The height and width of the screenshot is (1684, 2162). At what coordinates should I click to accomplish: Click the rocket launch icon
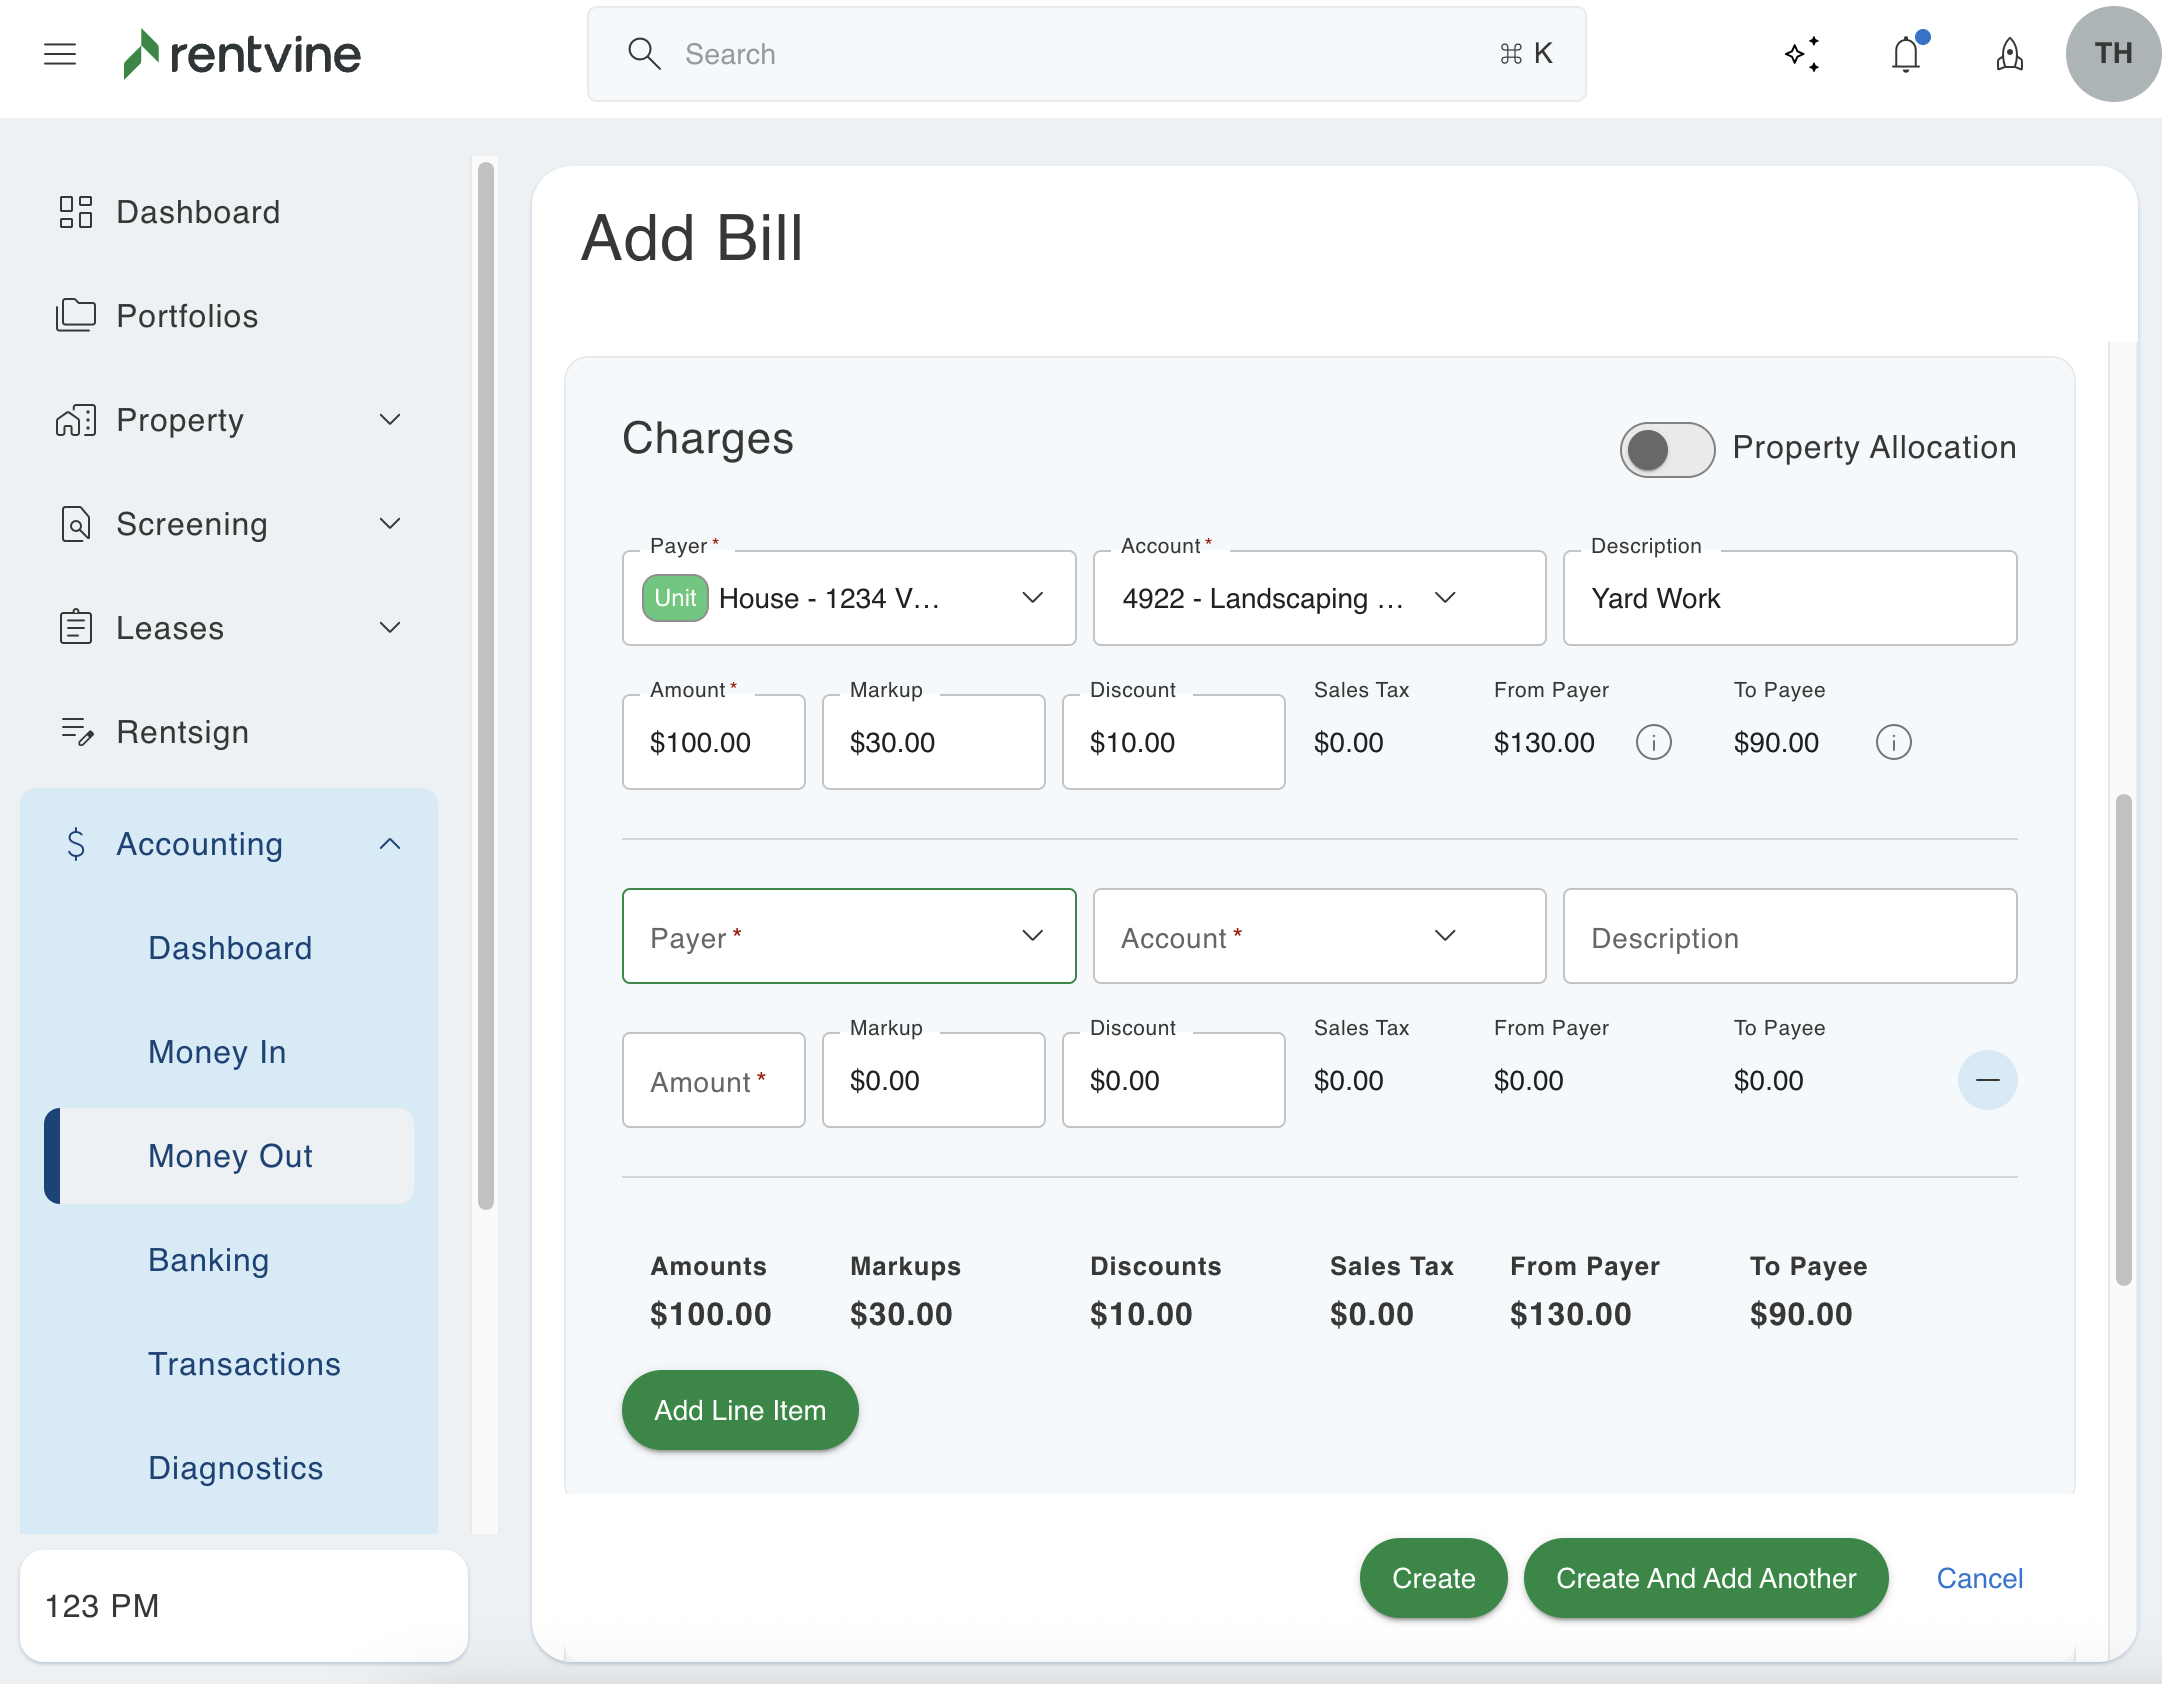point(2009,54)
